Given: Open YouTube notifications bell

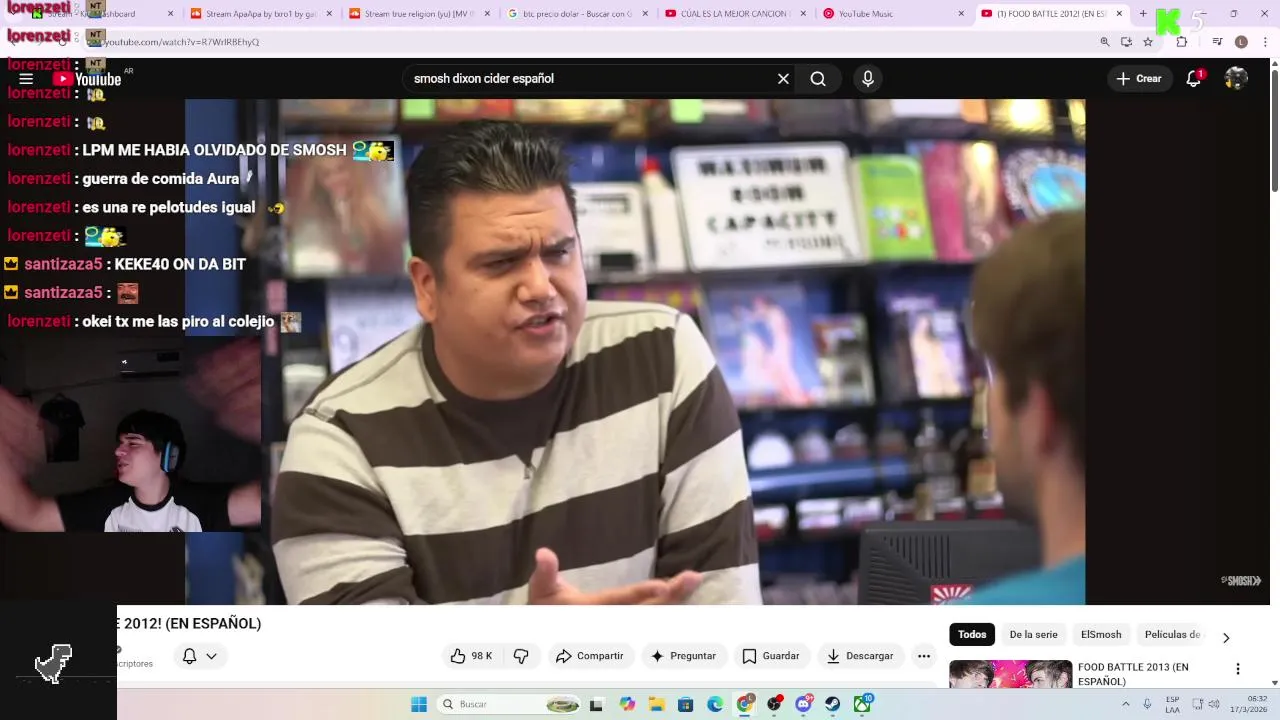Looking at the screenshot, I should [x=1193, y=79].
